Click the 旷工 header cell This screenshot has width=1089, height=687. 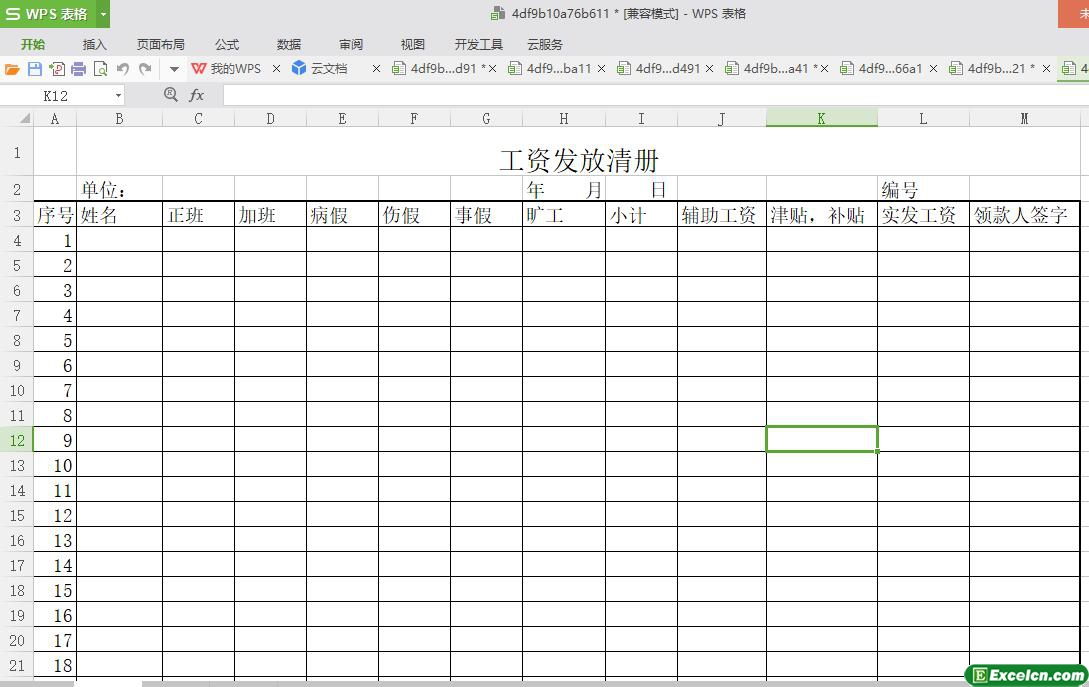[564, 215]
